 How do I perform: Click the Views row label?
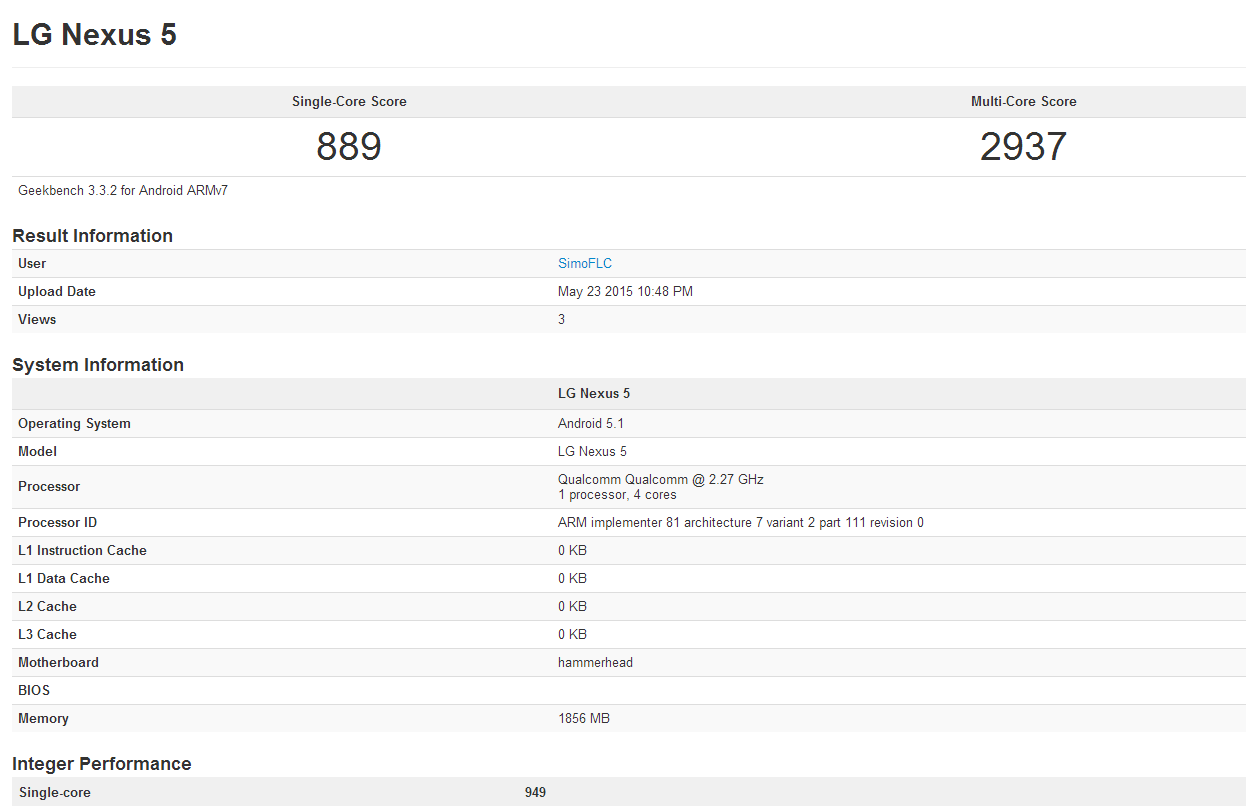pos(37,320)
